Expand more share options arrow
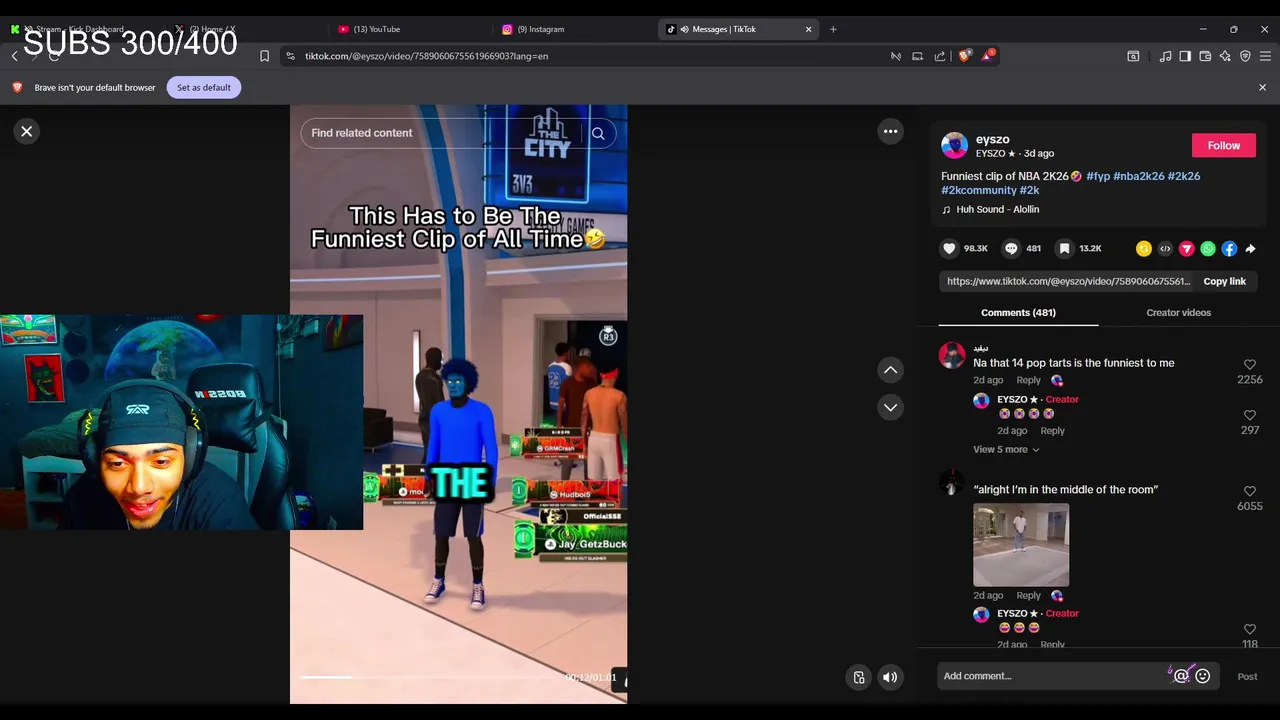The image size is (1280, 720). tap(1250, 249)
